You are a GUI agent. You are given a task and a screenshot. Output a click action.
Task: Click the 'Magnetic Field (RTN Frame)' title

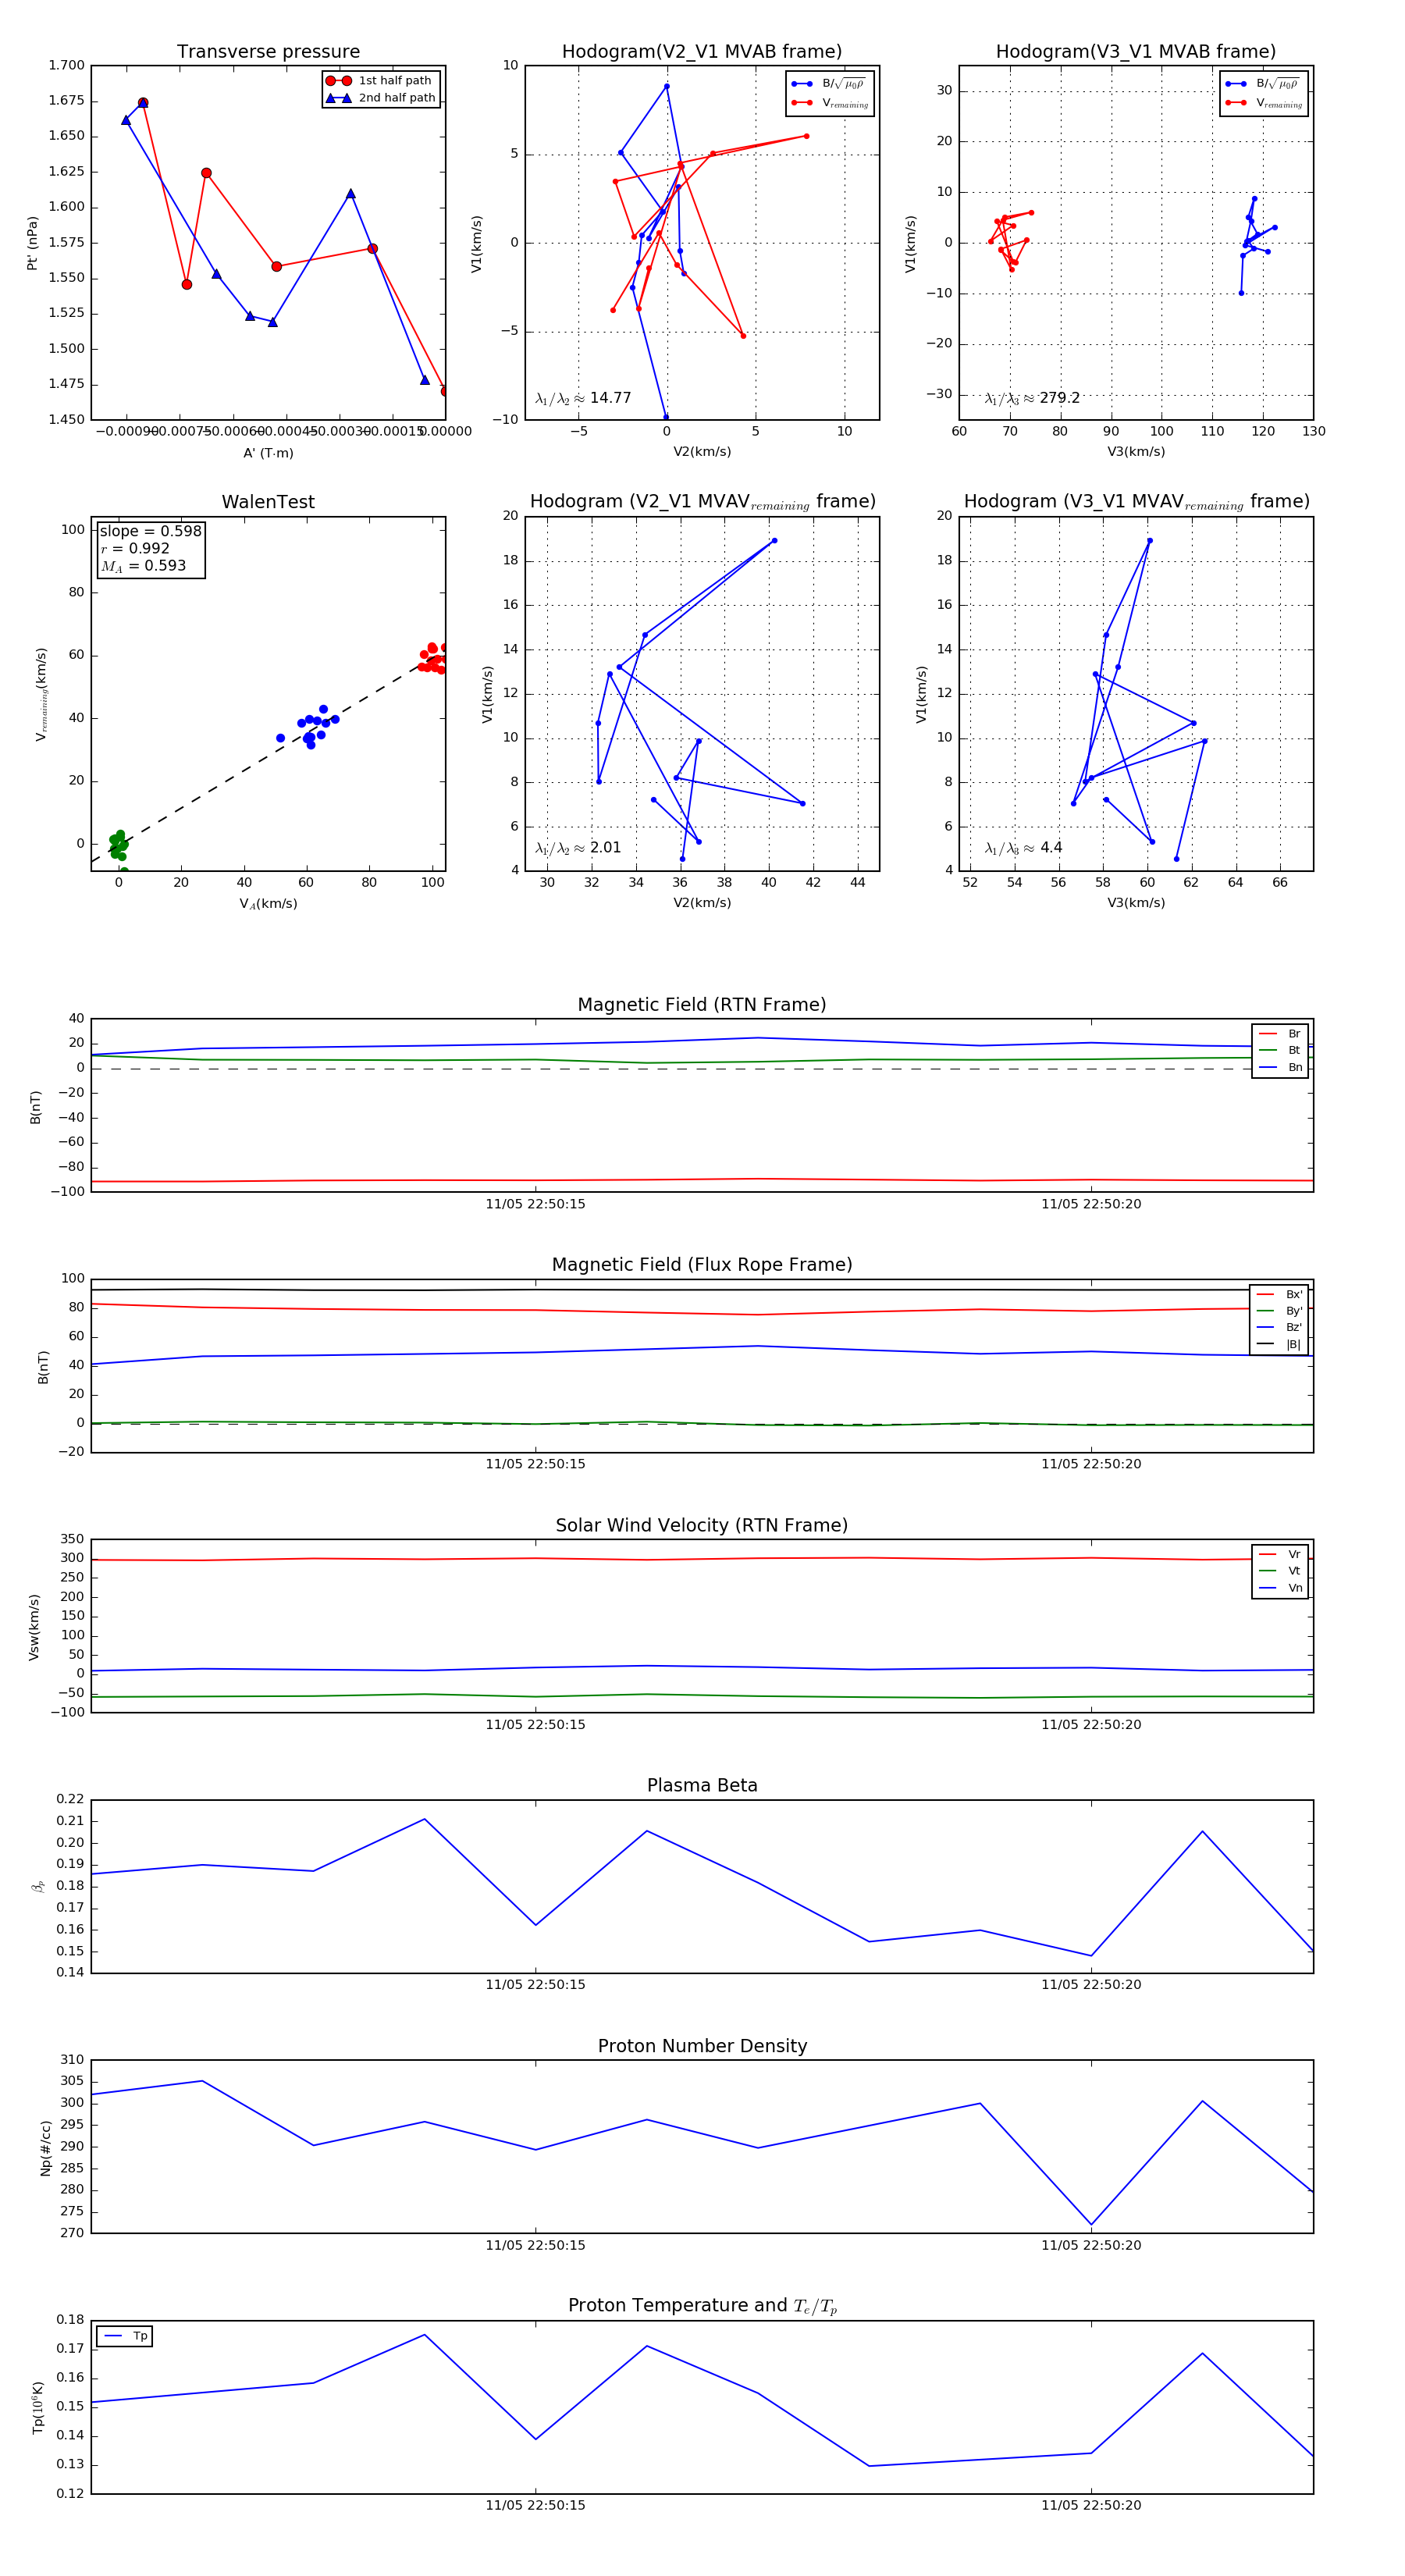coord(702,1005)
